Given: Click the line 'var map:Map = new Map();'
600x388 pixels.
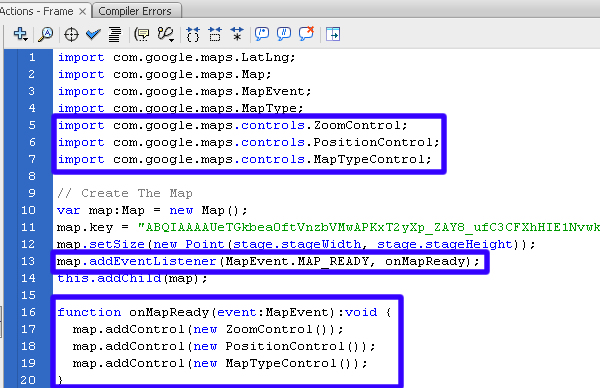Looking at the screenshot, I should pyautogui.click(x=152, y=210).
